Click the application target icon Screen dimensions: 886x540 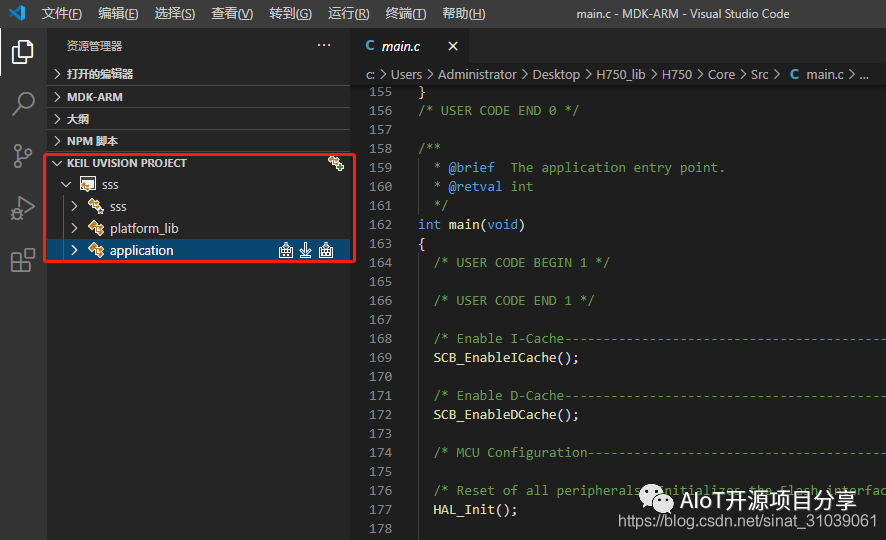(96, 250)
